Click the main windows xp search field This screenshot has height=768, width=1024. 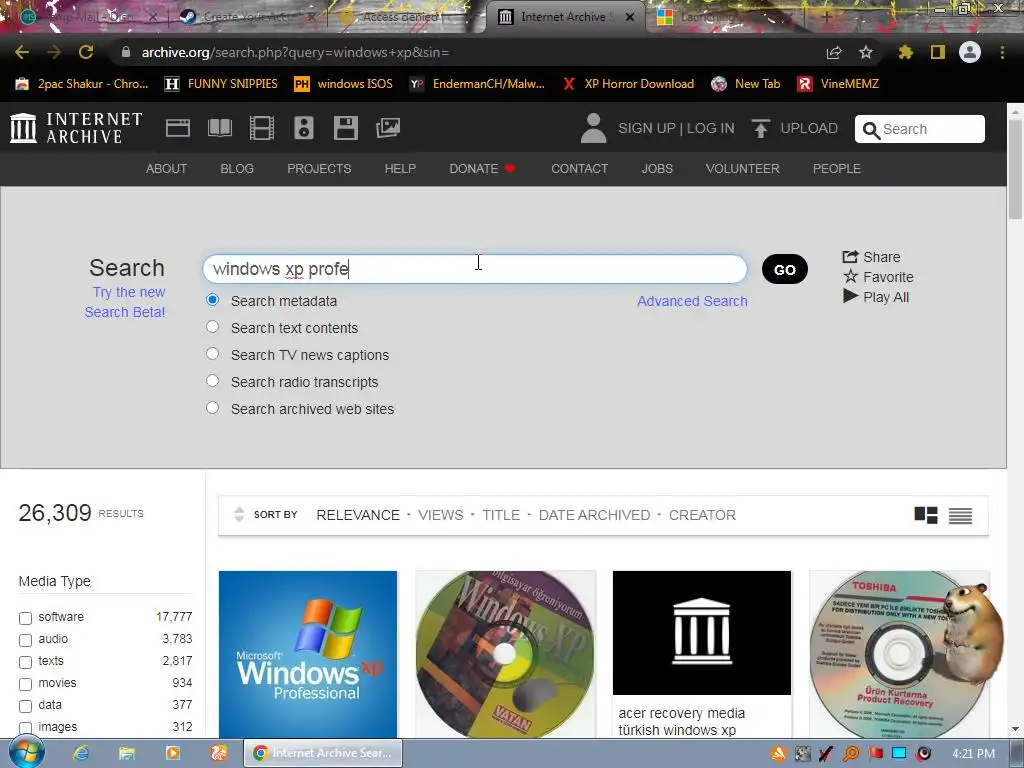(475, 269)
